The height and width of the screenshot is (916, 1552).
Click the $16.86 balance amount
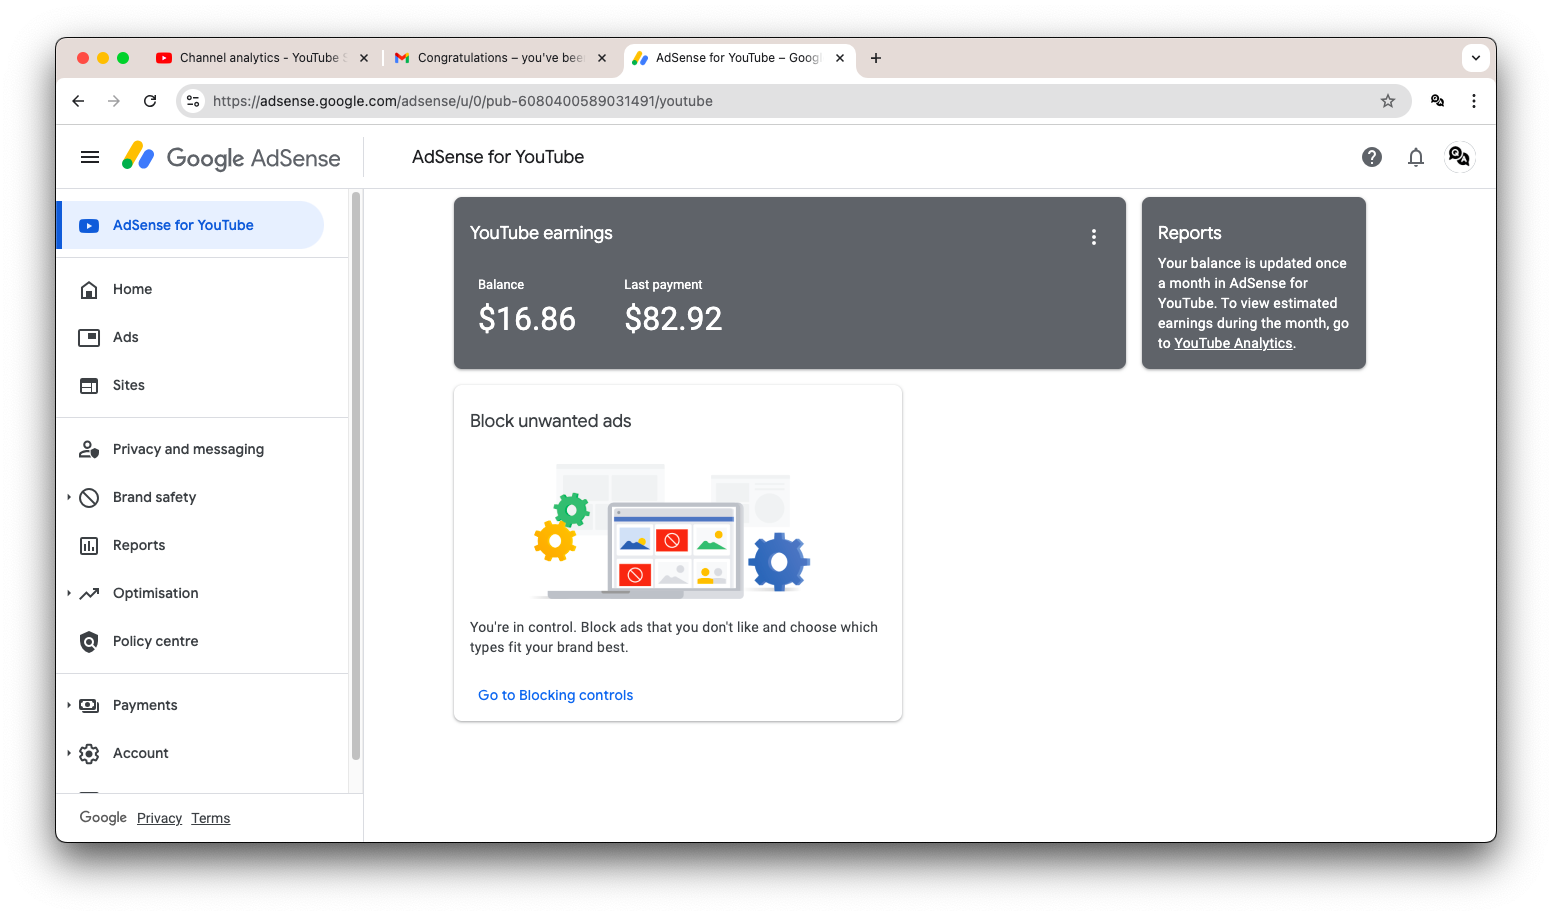point(527,319)
